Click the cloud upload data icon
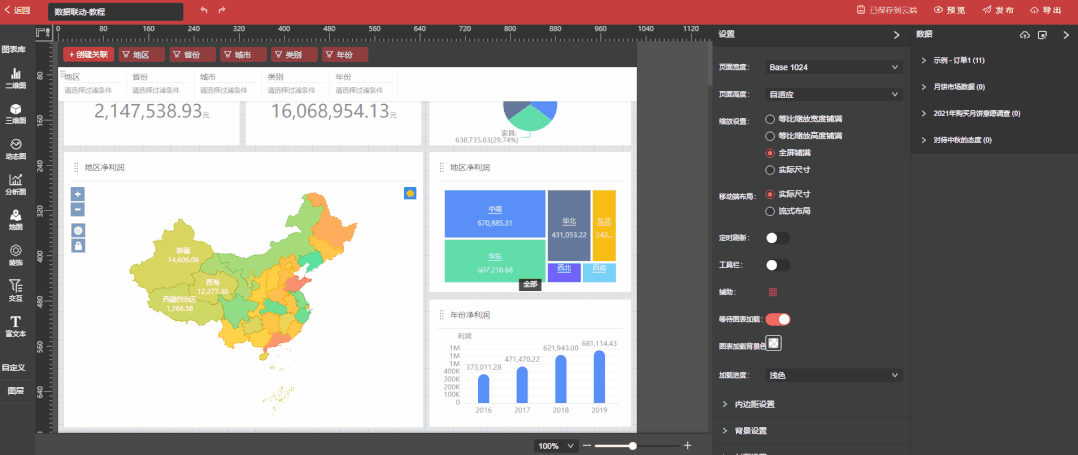The image size is (1078, 455). [1024, 35]
